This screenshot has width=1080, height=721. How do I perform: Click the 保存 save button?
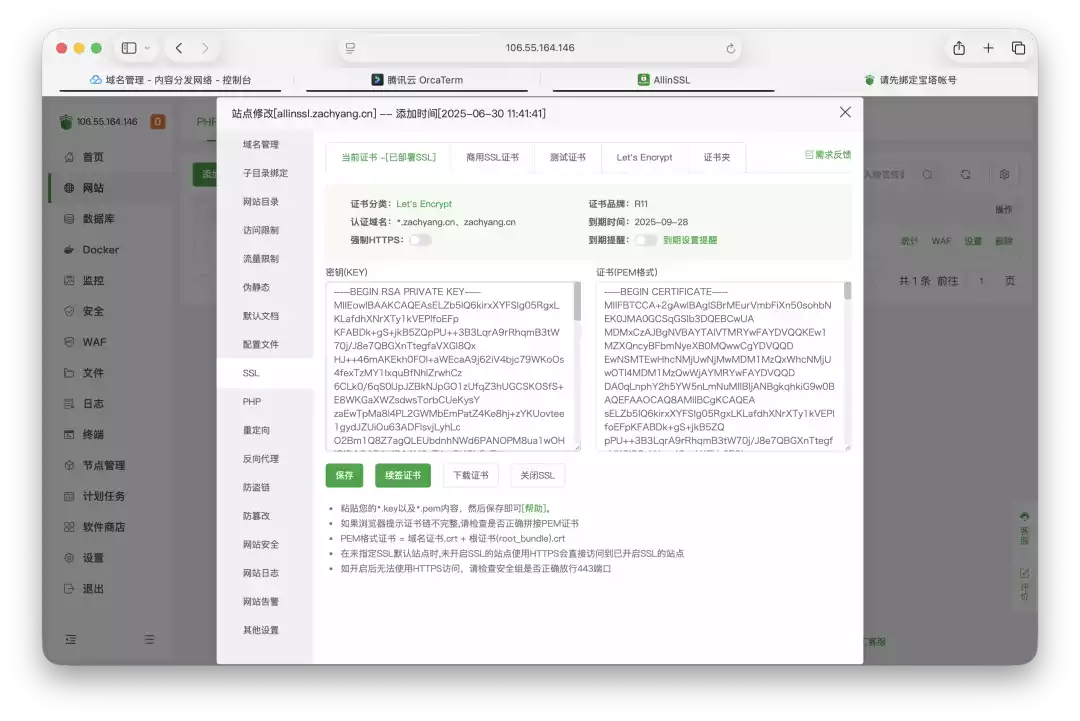pos(344,475)
